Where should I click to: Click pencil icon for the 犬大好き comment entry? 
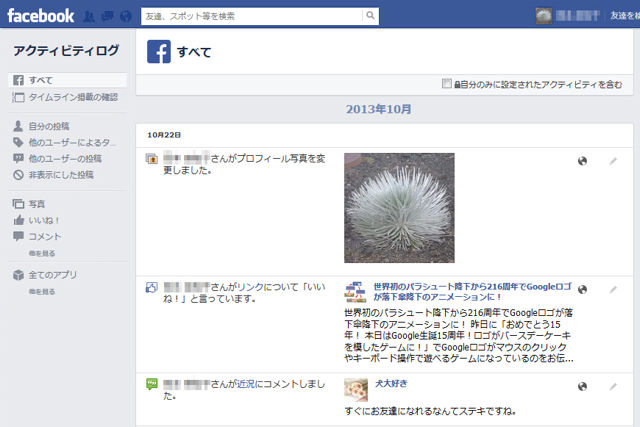[613, 386]
